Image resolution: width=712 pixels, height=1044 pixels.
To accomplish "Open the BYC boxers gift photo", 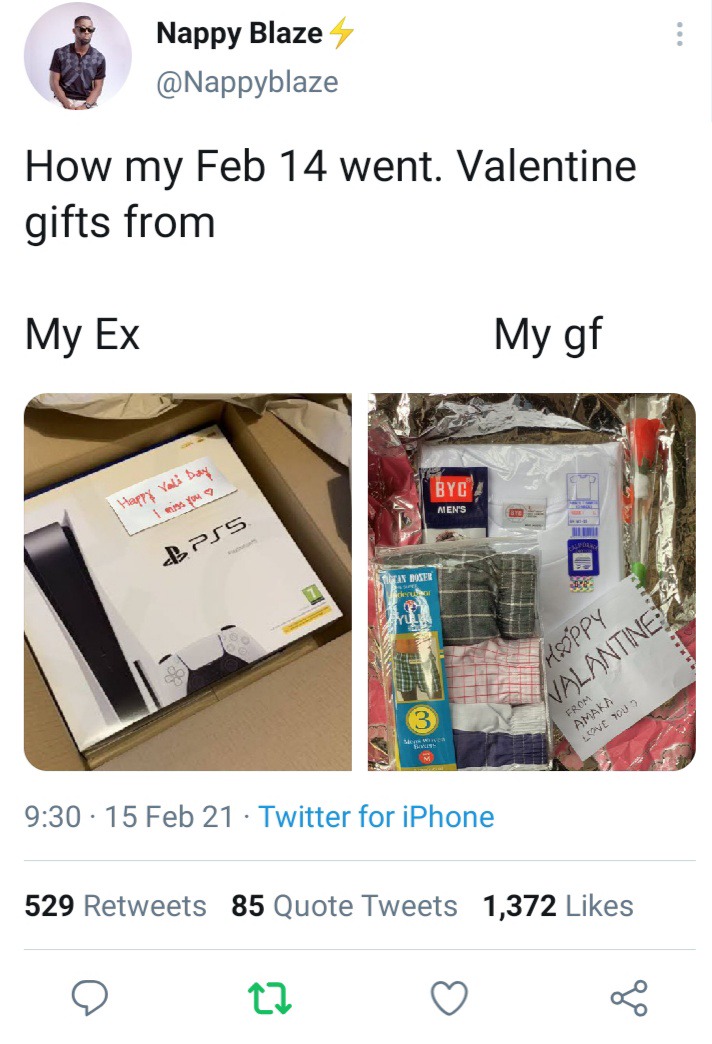I will pyautogui.click(x=532, y=582).
